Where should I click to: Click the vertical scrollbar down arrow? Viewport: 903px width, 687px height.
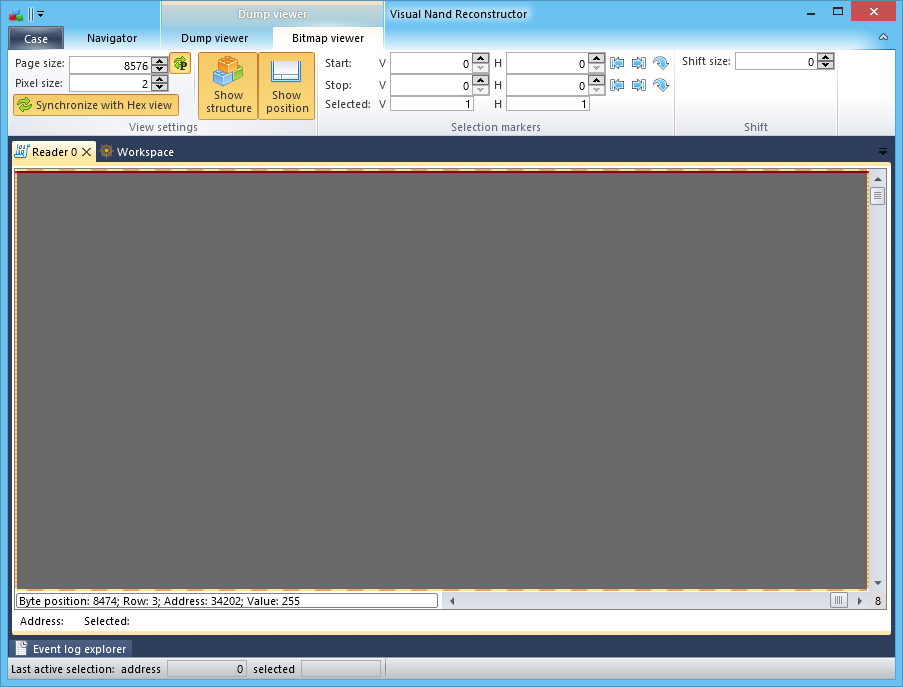tap(878, 583)
